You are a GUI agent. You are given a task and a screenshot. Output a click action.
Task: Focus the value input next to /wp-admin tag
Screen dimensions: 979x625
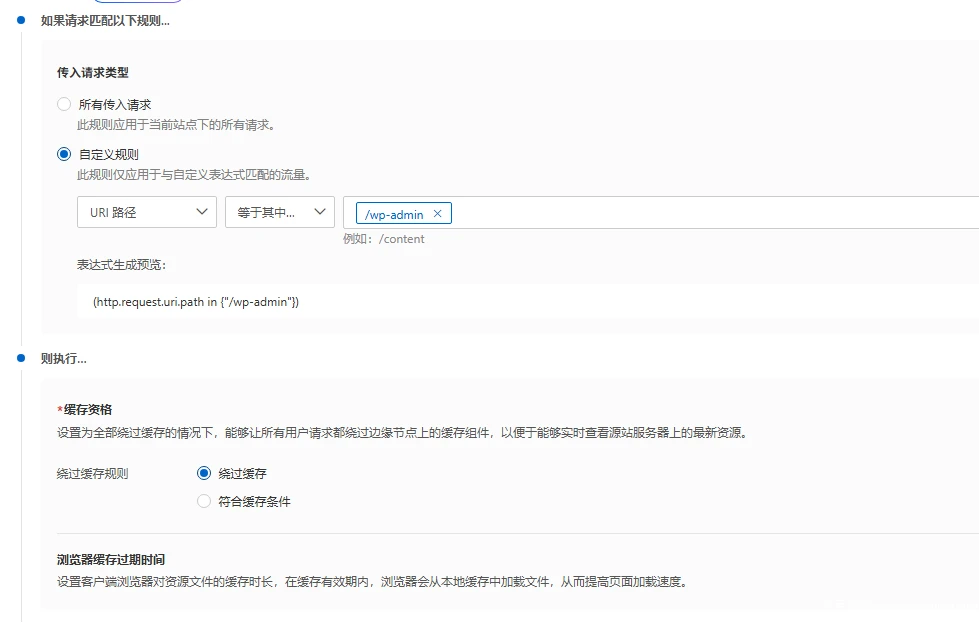(x=700, y=213)
